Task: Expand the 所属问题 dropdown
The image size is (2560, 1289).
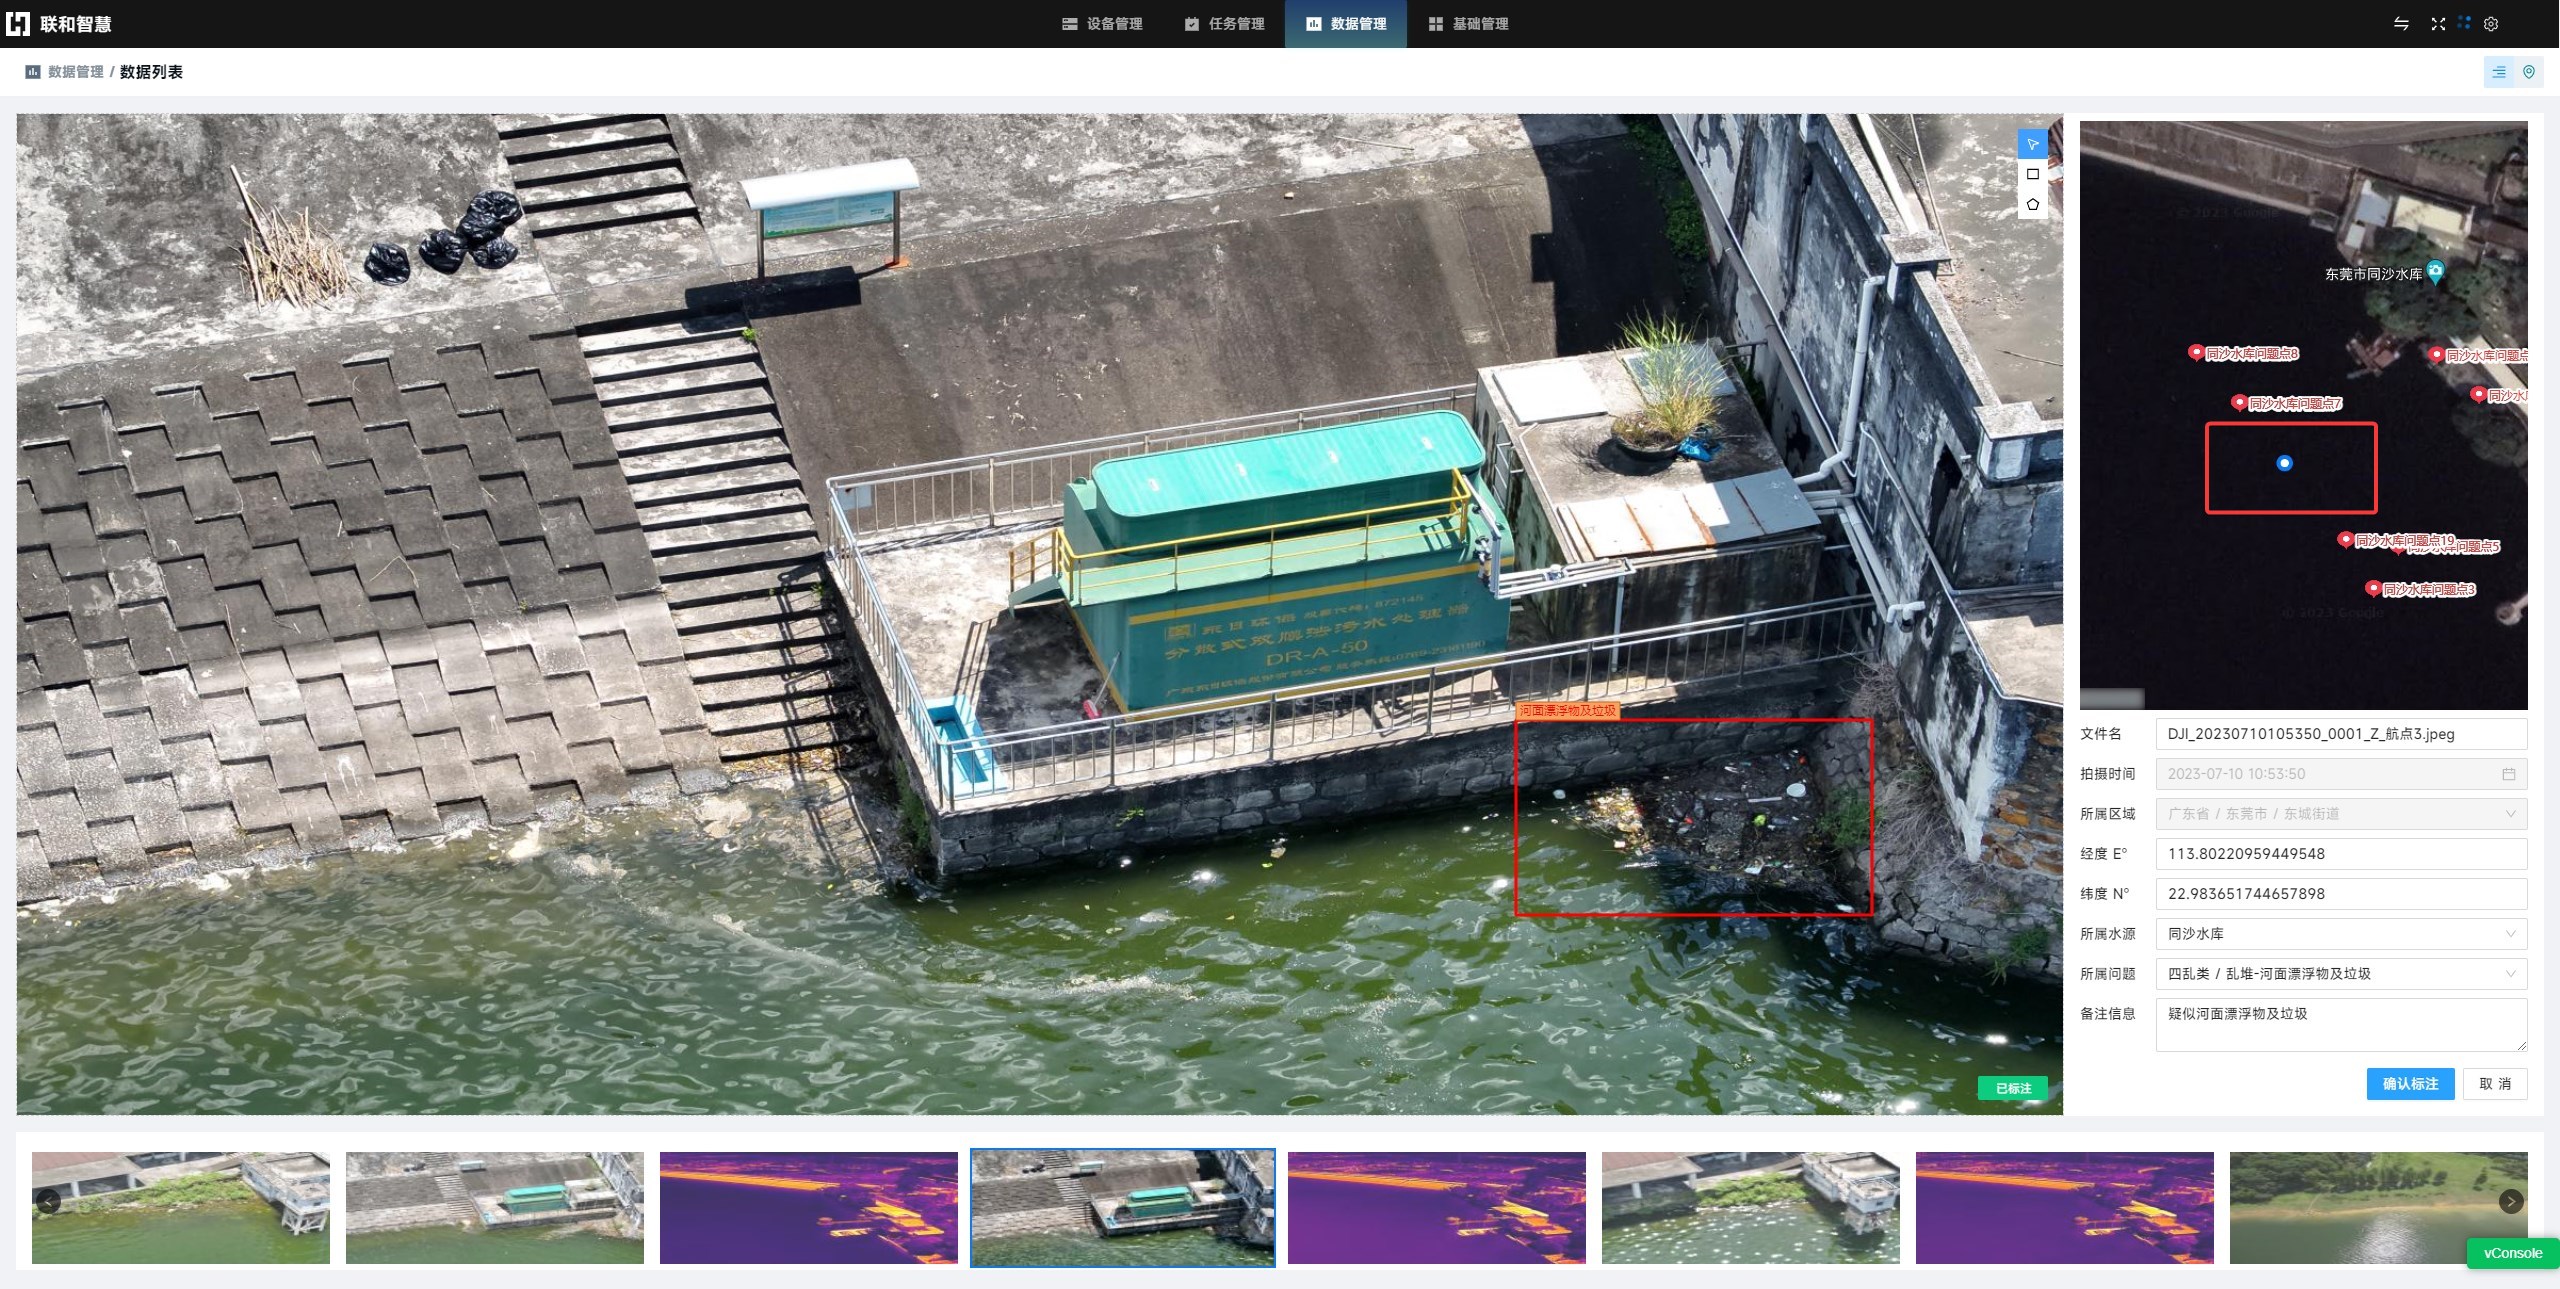Action: [2341, 974]
